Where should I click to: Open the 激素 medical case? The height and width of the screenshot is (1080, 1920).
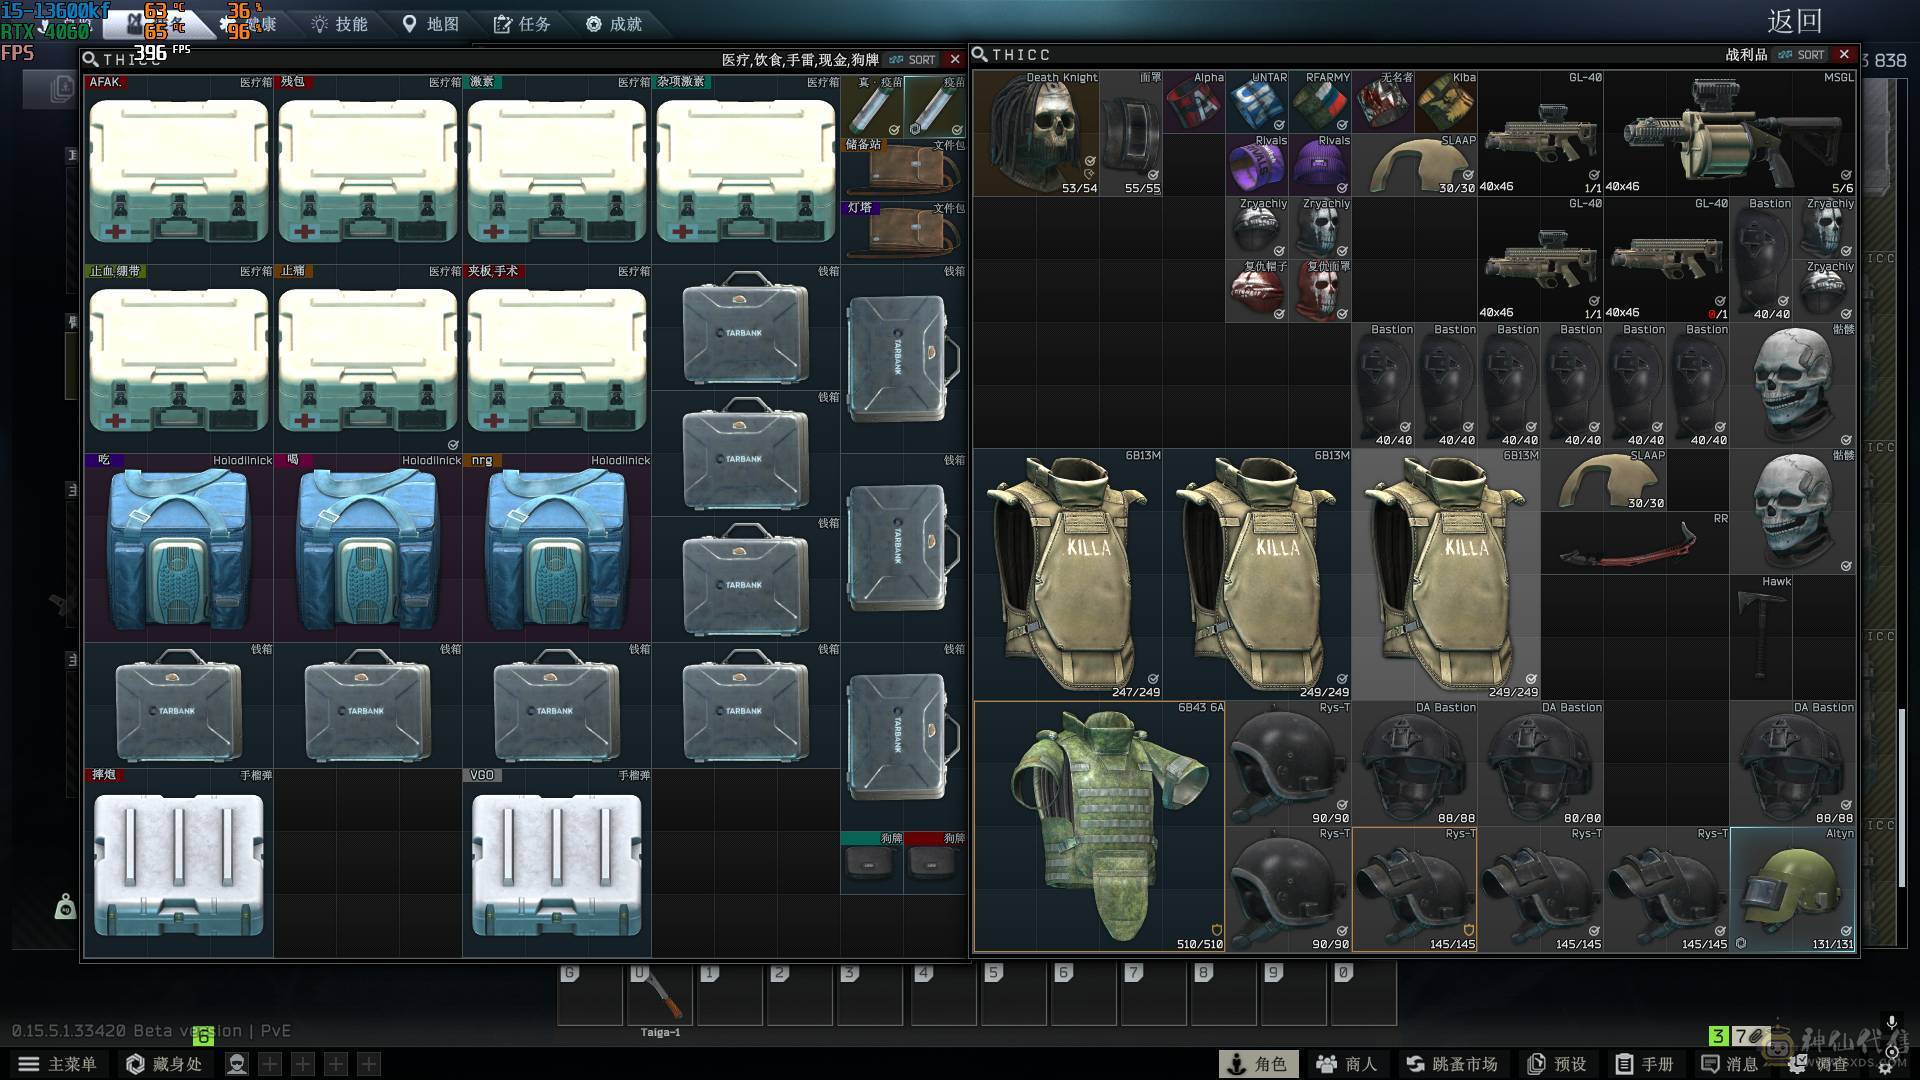click(557, 170)
